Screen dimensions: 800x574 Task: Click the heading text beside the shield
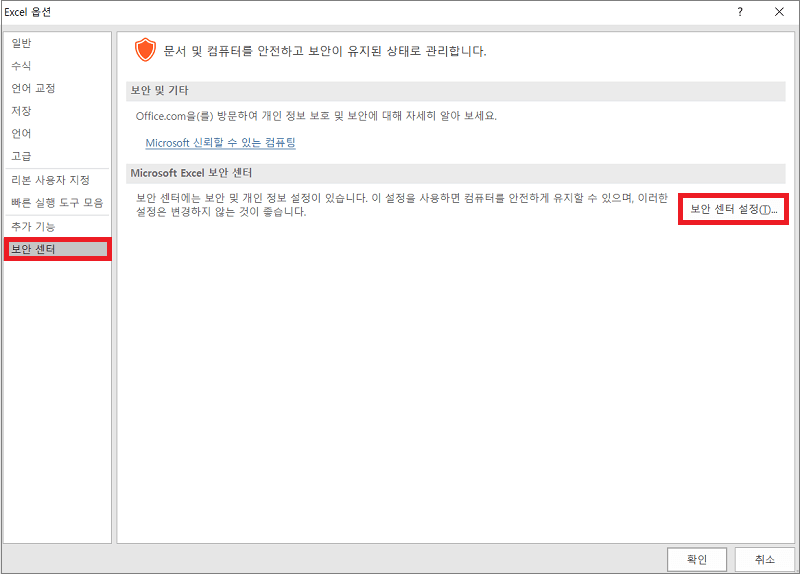pos(324,51)
